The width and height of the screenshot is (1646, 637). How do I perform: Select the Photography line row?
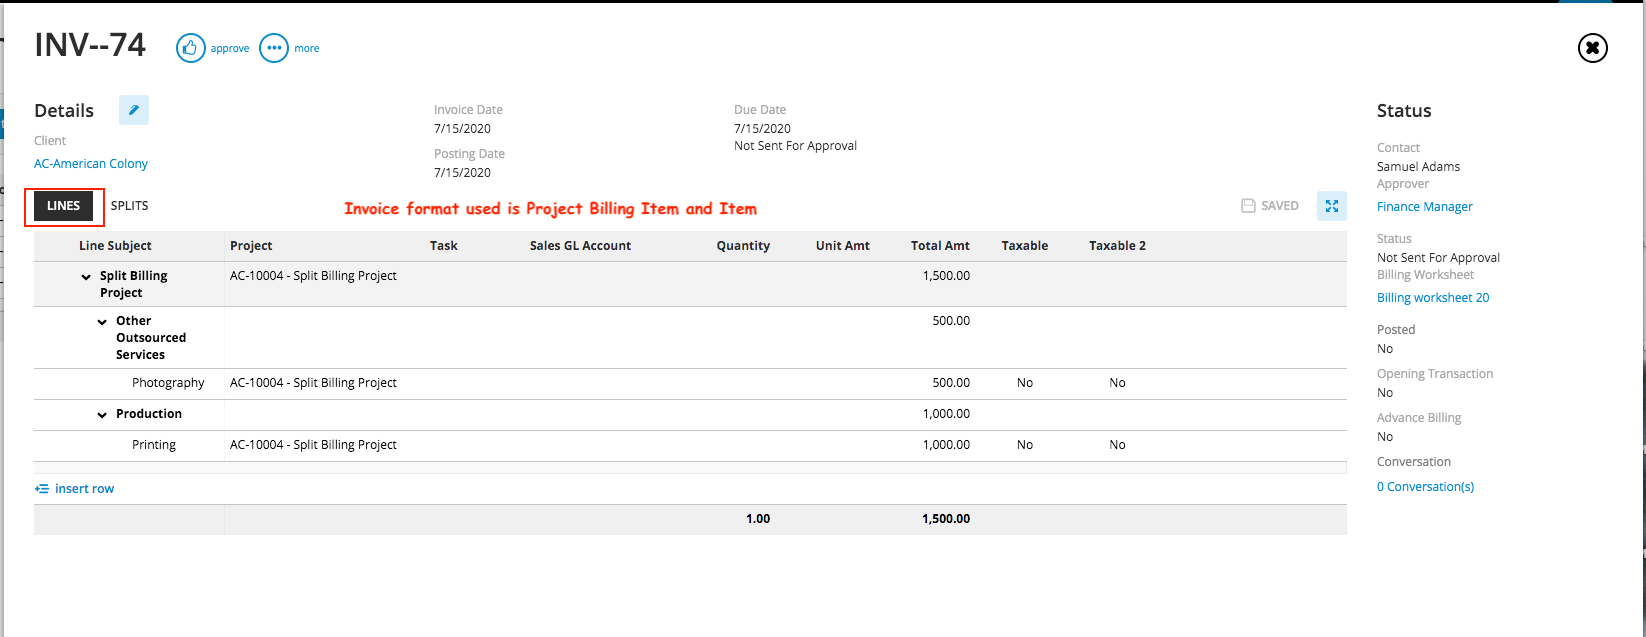[x=690, y=384]
